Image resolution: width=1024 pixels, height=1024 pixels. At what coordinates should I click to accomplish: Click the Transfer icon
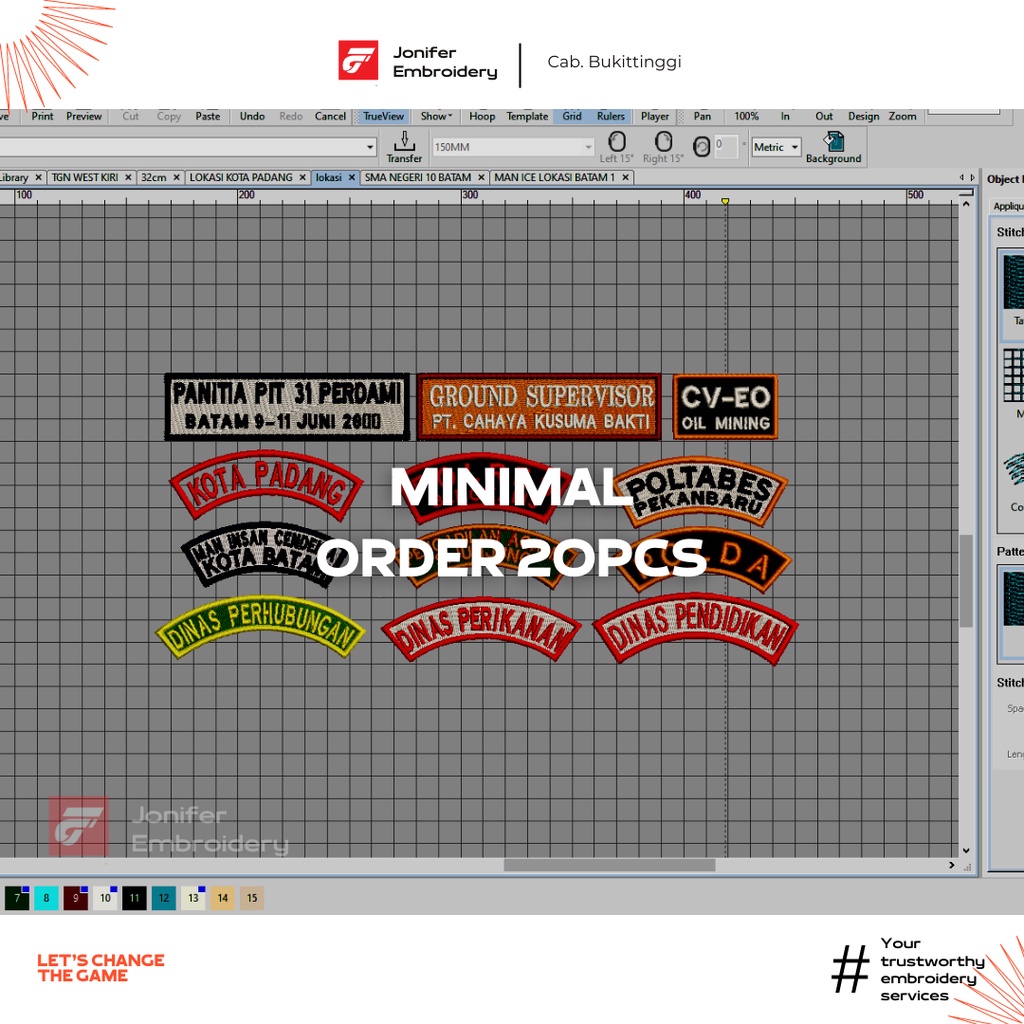coord(404,145)
